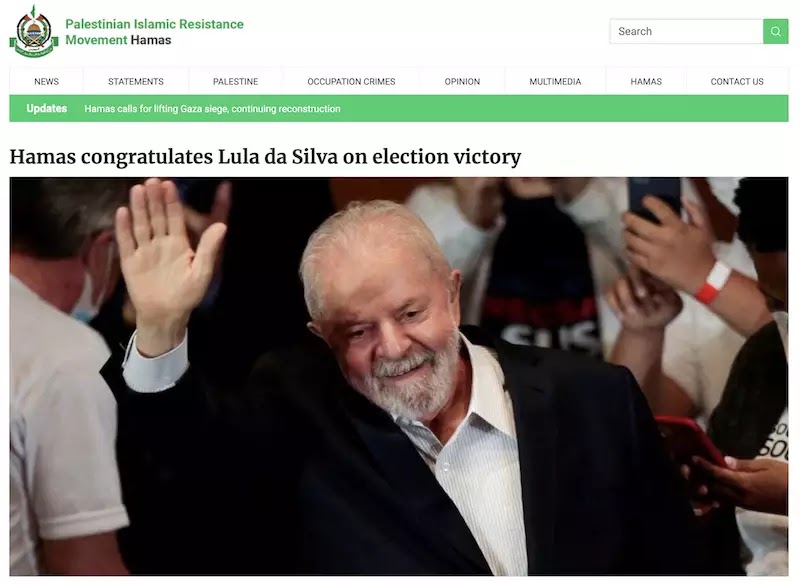Open the News menu item

46,82
